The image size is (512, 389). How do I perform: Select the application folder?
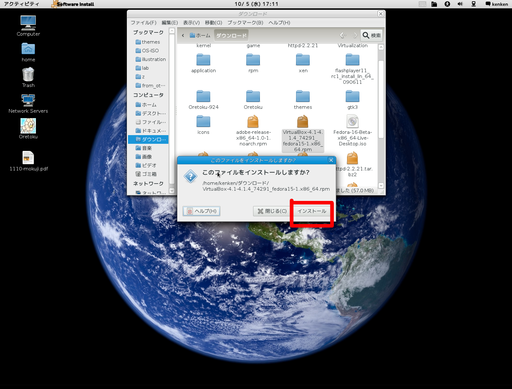point(203,63)
